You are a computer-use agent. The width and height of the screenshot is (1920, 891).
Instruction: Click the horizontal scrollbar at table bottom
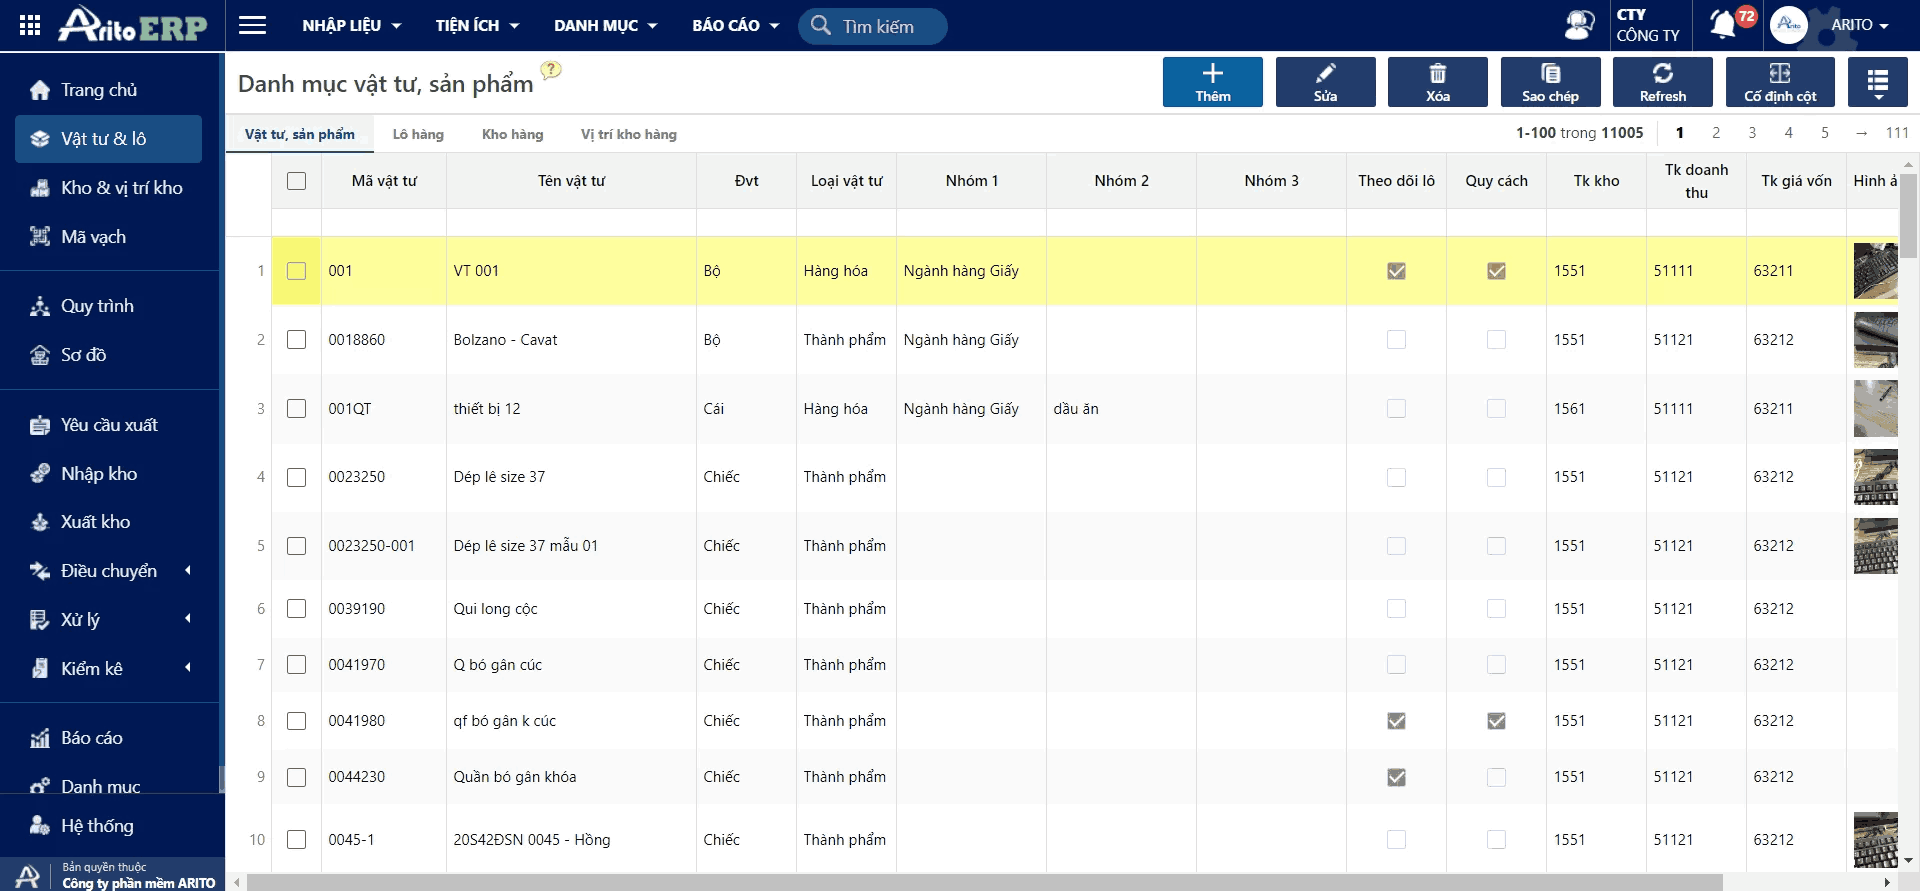click(x=985, y=882)
